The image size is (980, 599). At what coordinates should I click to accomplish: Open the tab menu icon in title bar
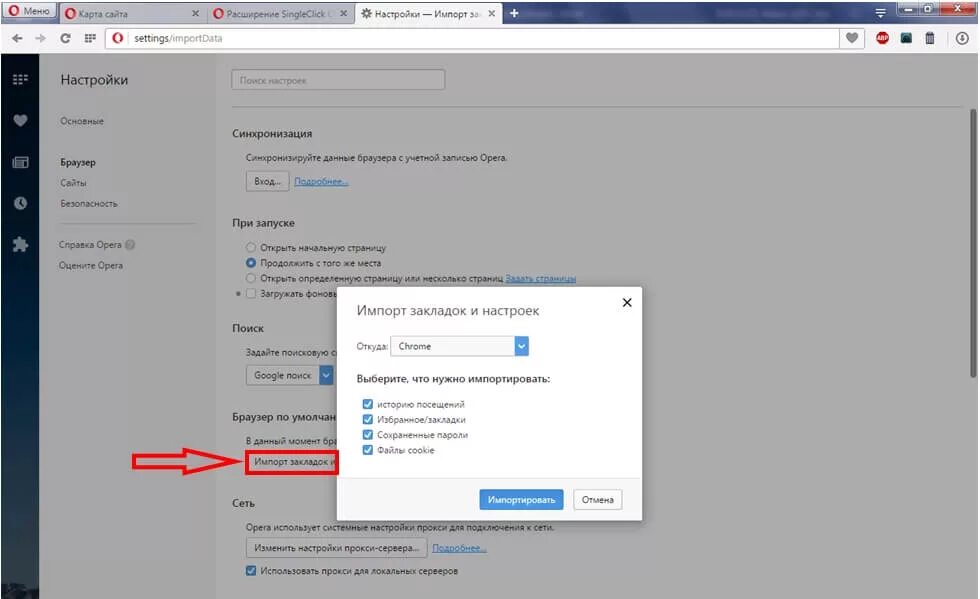[x=880, y=13]
